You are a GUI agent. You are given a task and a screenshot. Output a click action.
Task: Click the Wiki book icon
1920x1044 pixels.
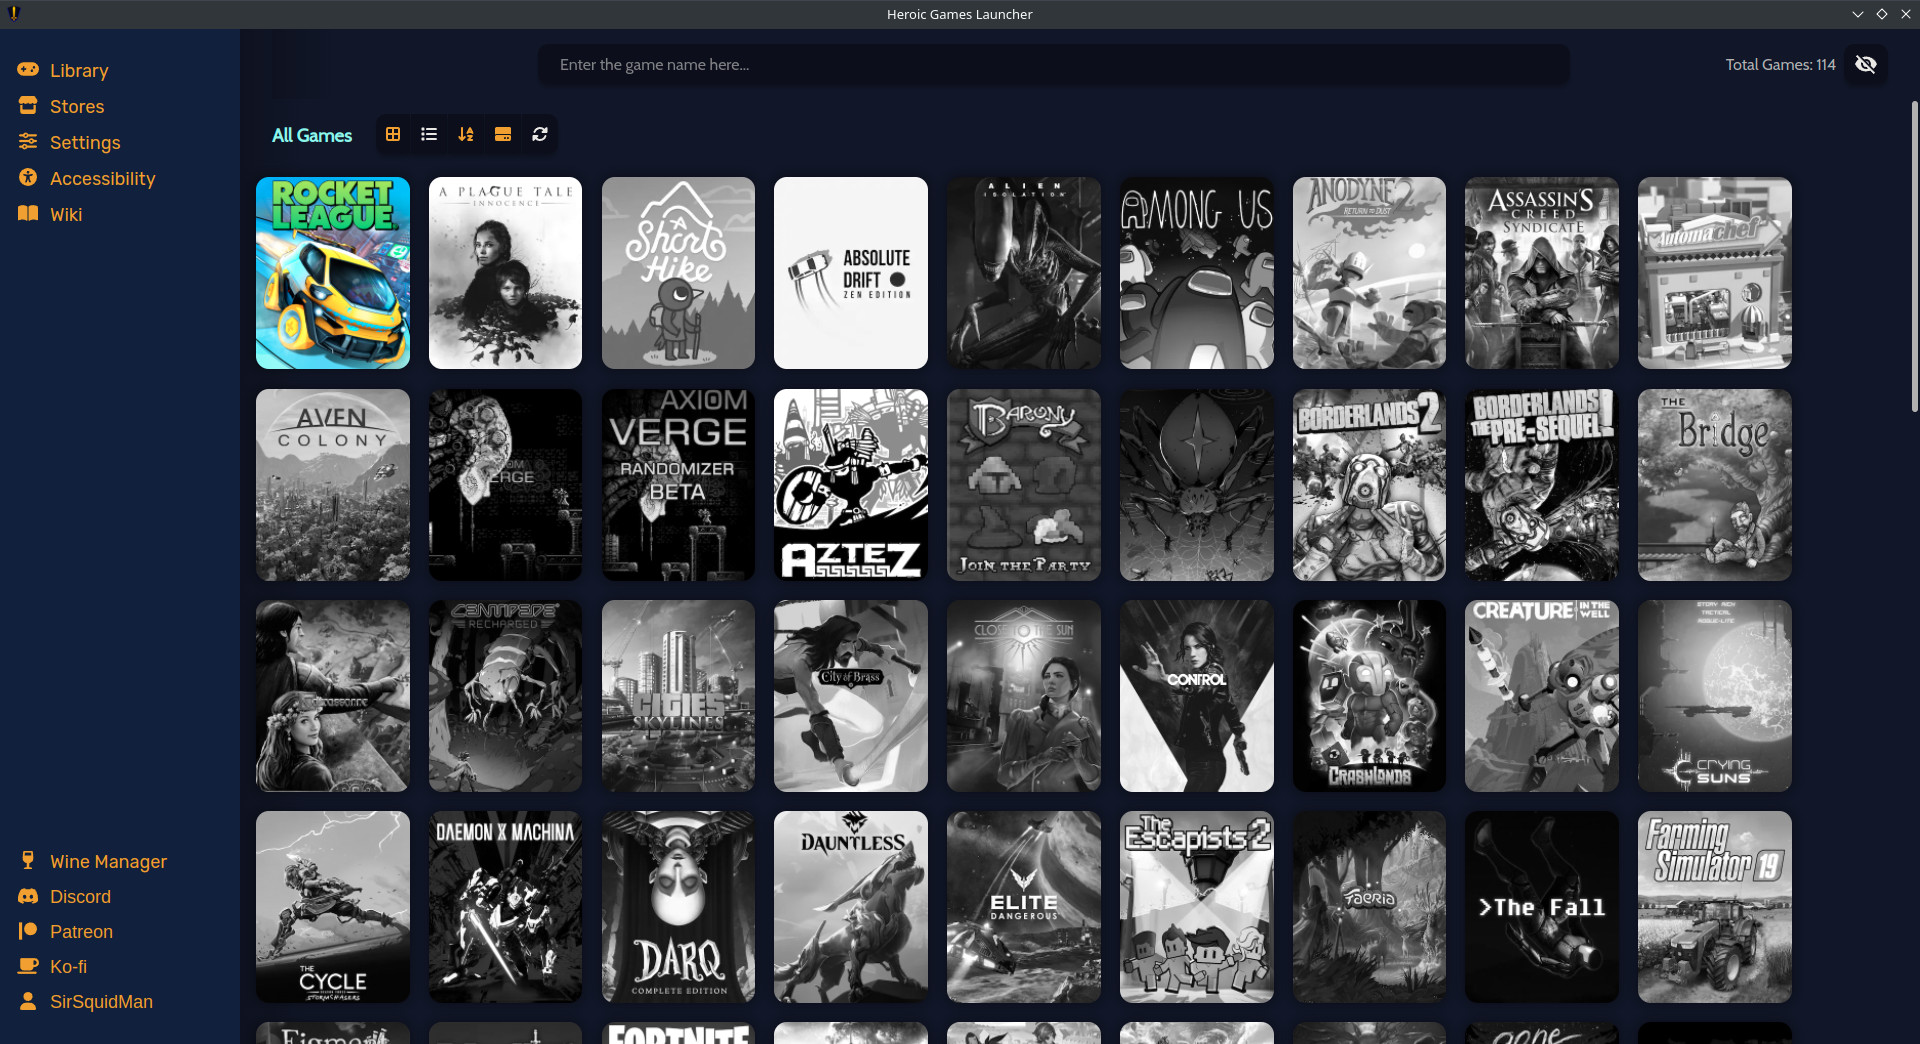tap(28, 214)
